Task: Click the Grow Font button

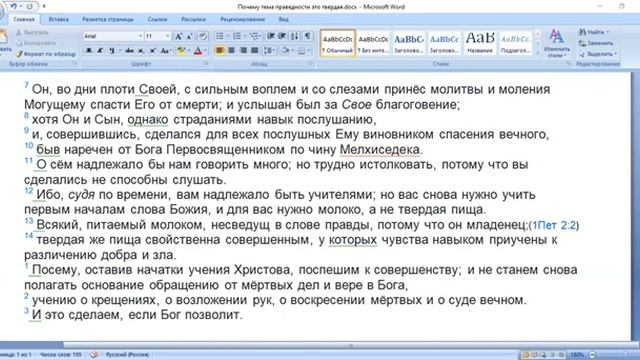Action: [178, 36]
